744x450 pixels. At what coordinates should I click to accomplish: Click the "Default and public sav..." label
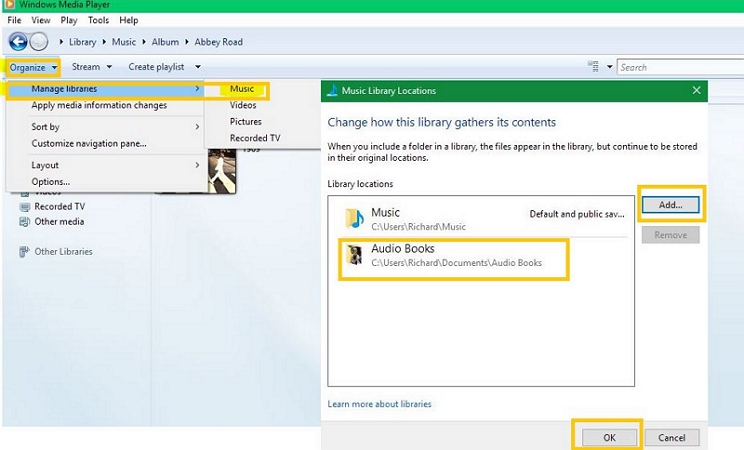tap(577, 214)
